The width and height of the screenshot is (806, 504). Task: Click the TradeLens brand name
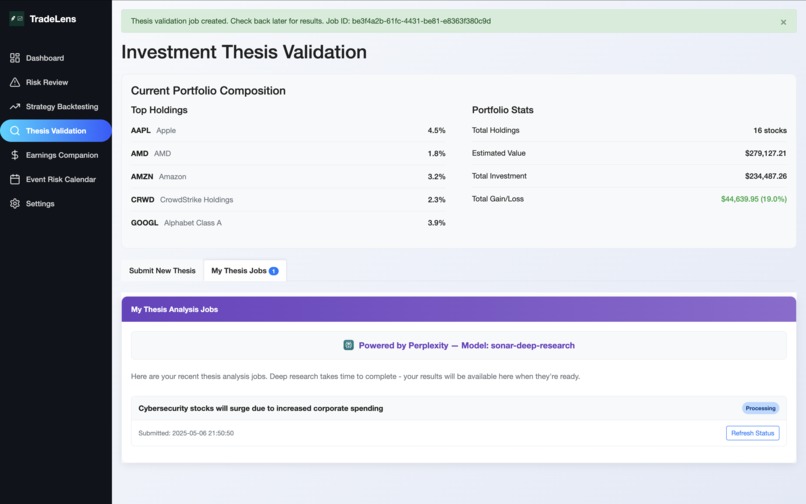click(53, 19)
